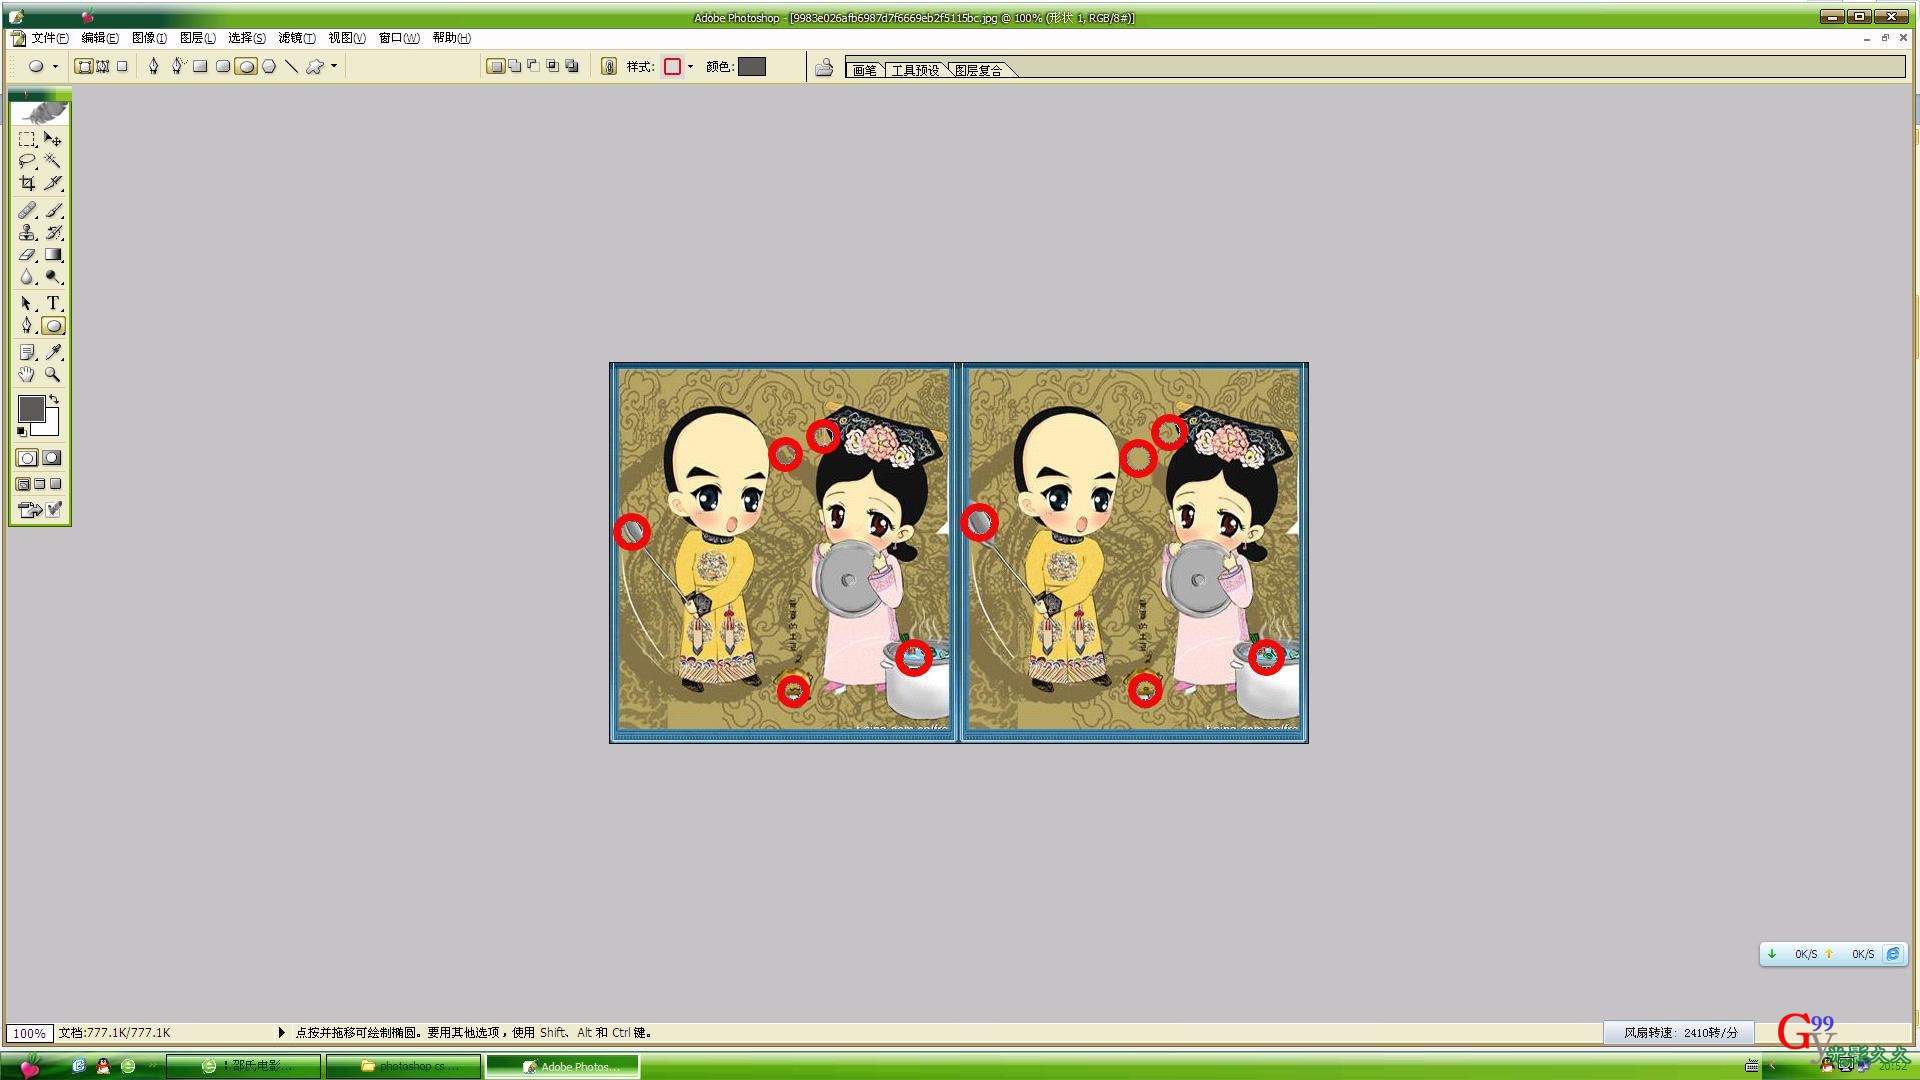The image size is (1920, 1080).
Task: Toggle the style link chain button
Action: 609,66
